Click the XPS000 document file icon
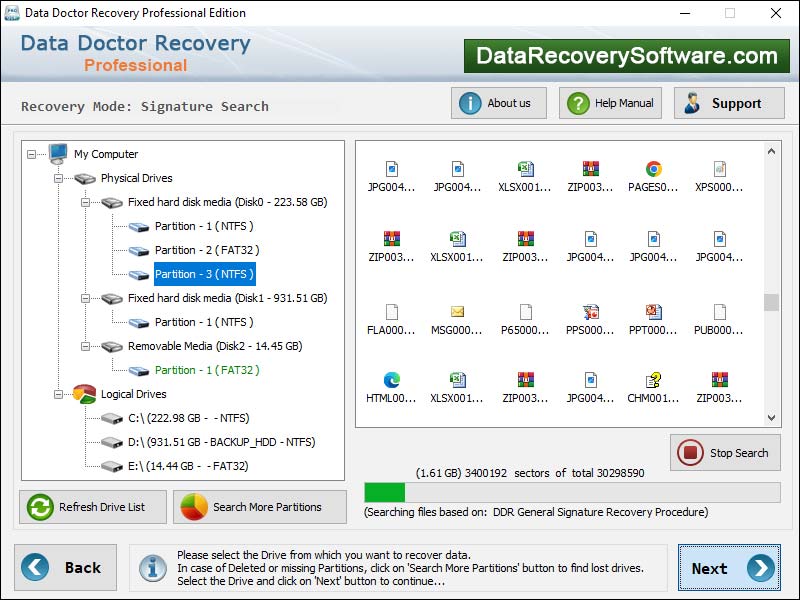800x600 pixels. [x=719, y=170]
